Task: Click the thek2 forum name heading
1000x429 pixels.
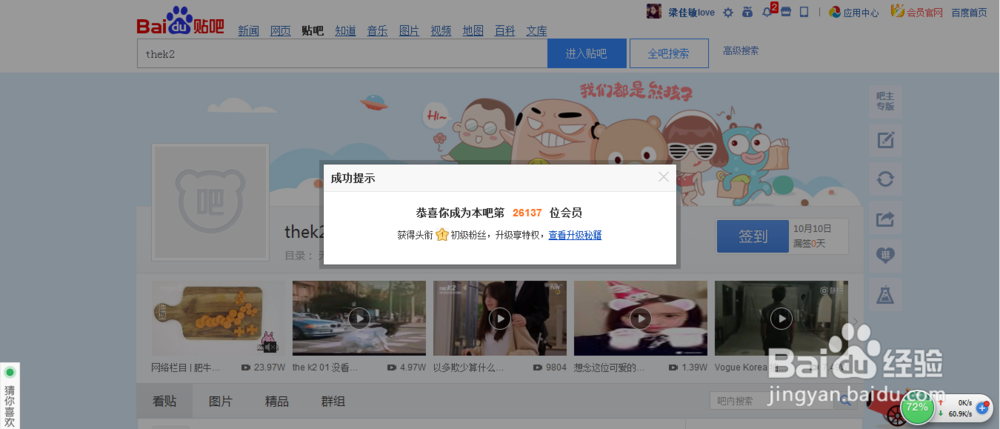Action: (x=305, y=232)
